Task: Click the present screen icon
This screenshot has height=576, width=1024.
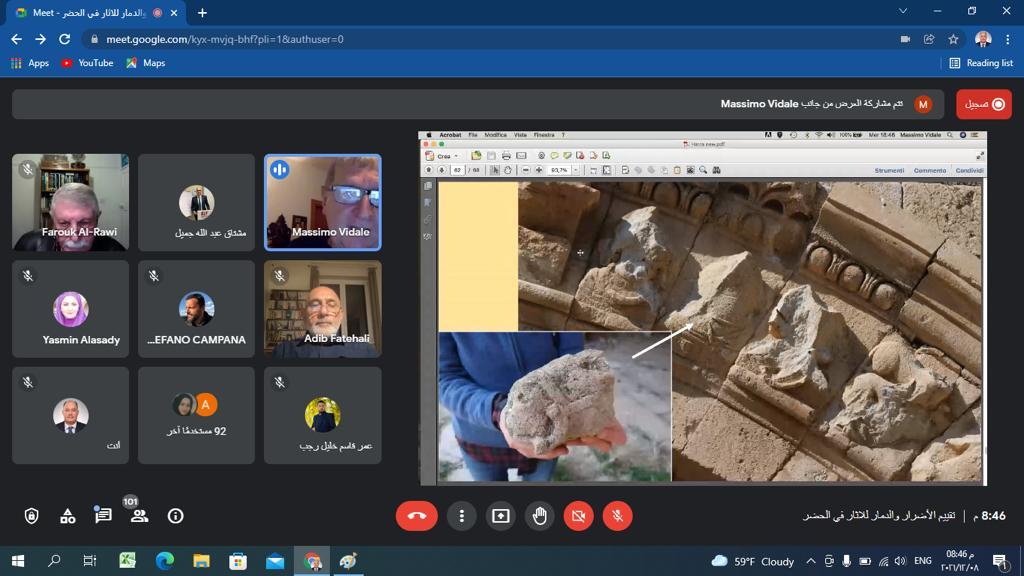Action: click(x=500, y=516)
